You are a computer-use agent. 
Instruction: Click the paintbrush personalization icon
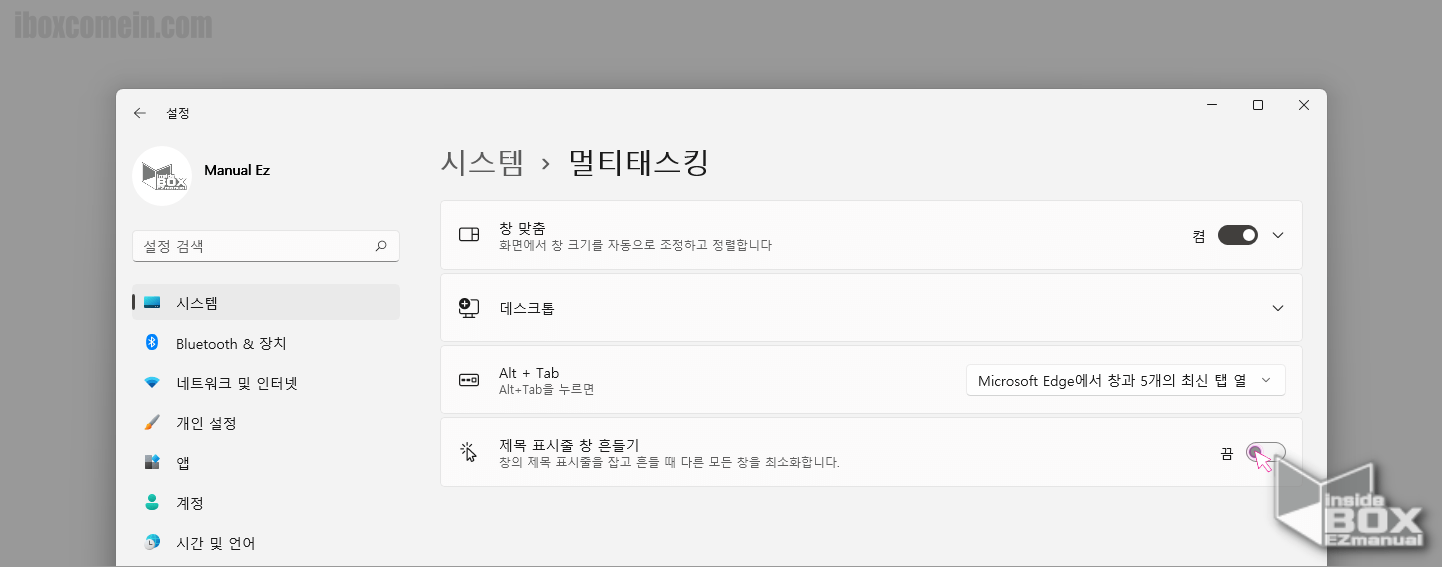click(x=152, y=423)
